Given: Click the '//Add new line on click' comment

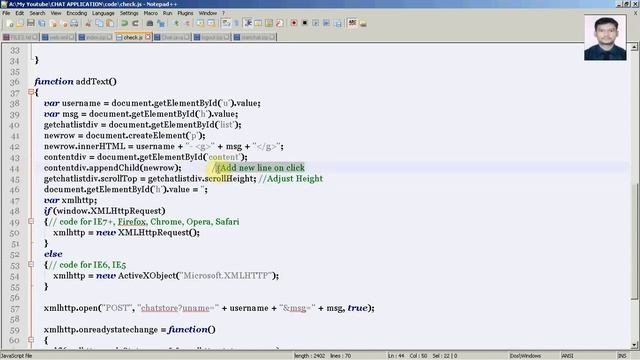Looking at the screenshot, I should click(x=259, y=168).
